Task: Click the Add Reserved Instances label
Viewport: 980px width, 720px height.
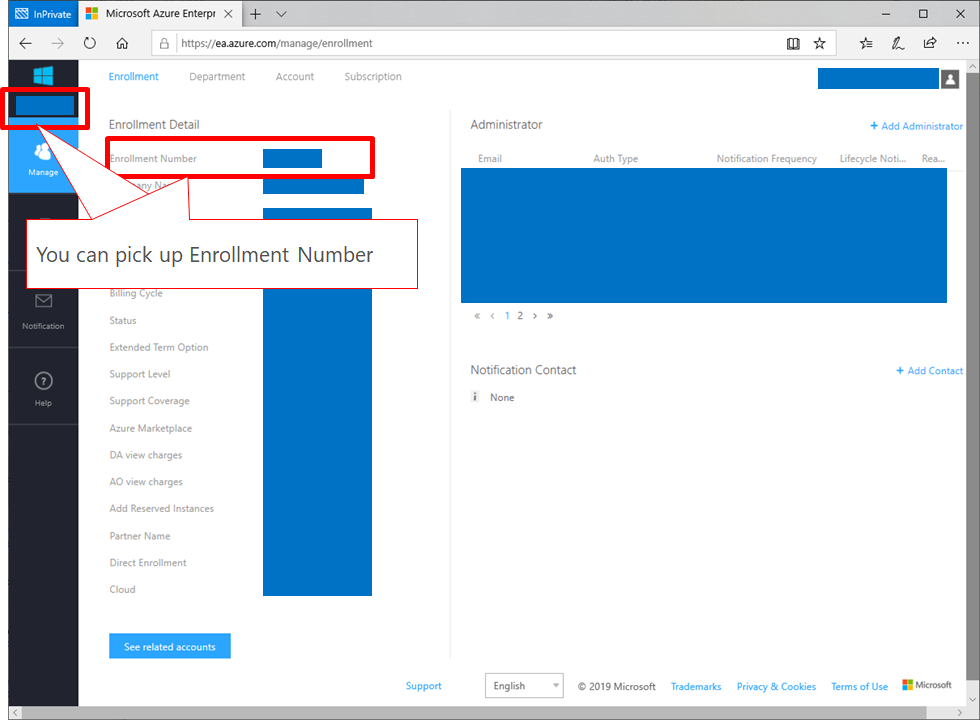Action: click(x=161, y=509)
